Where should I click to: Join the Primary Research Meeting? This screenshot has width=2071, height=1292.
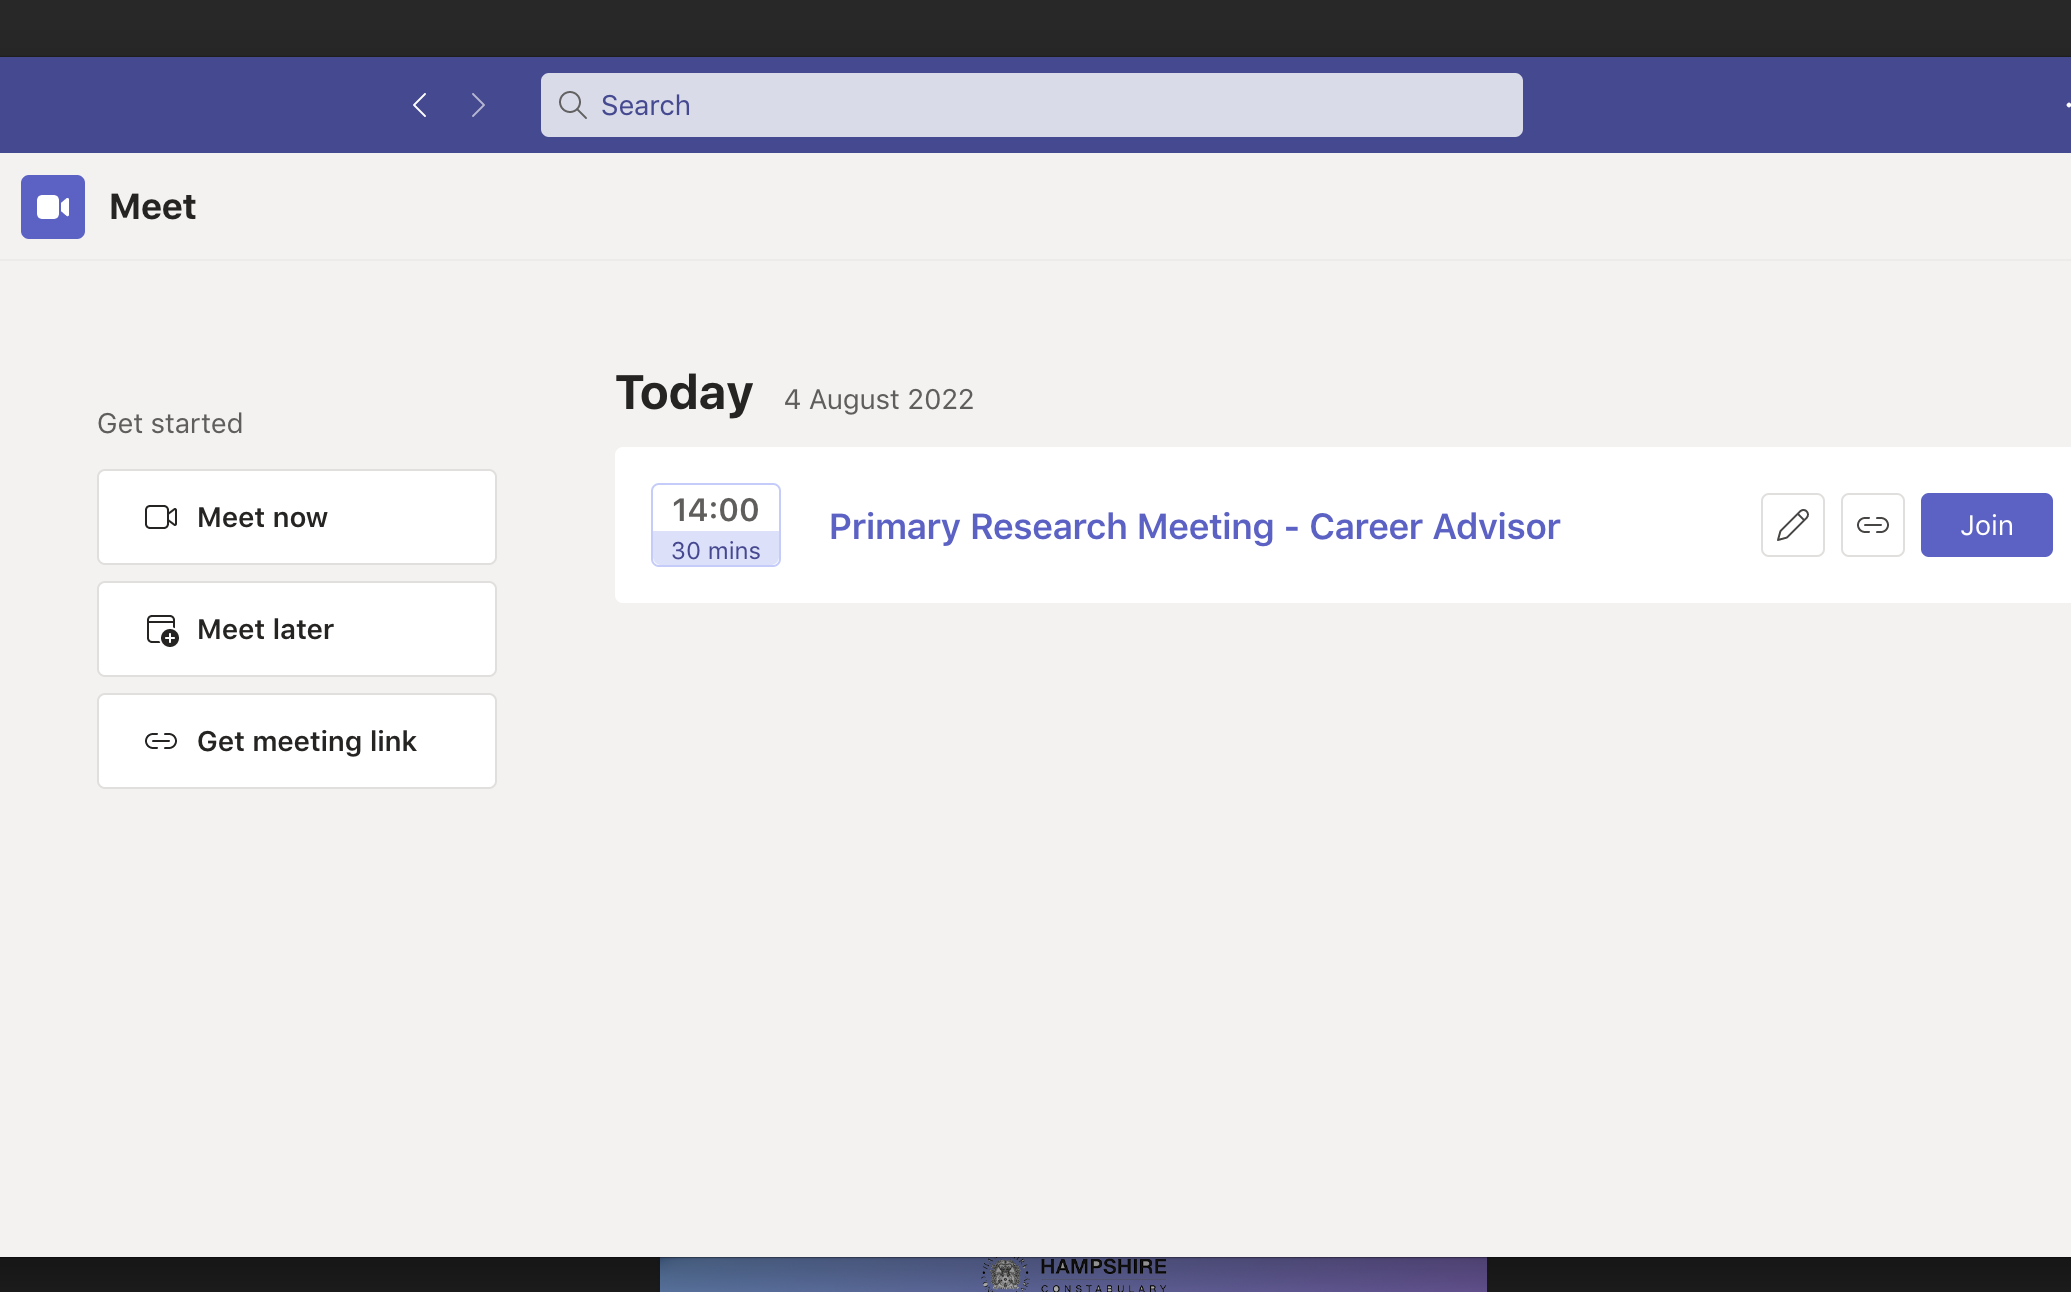coord(1986,525)
